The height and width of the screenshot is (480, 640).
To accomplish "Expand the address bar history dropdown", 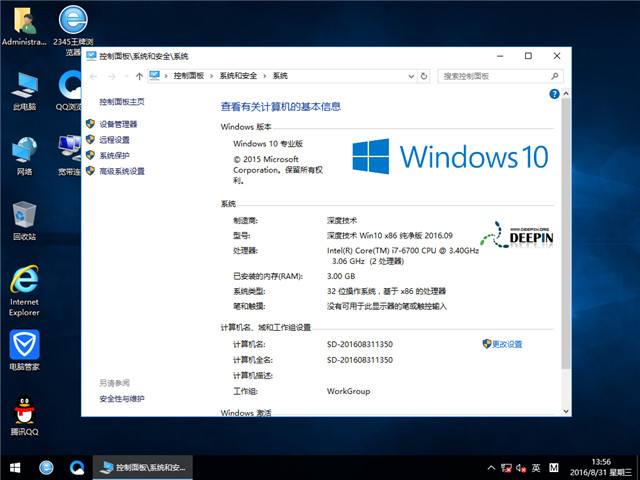I will point(409,76).
